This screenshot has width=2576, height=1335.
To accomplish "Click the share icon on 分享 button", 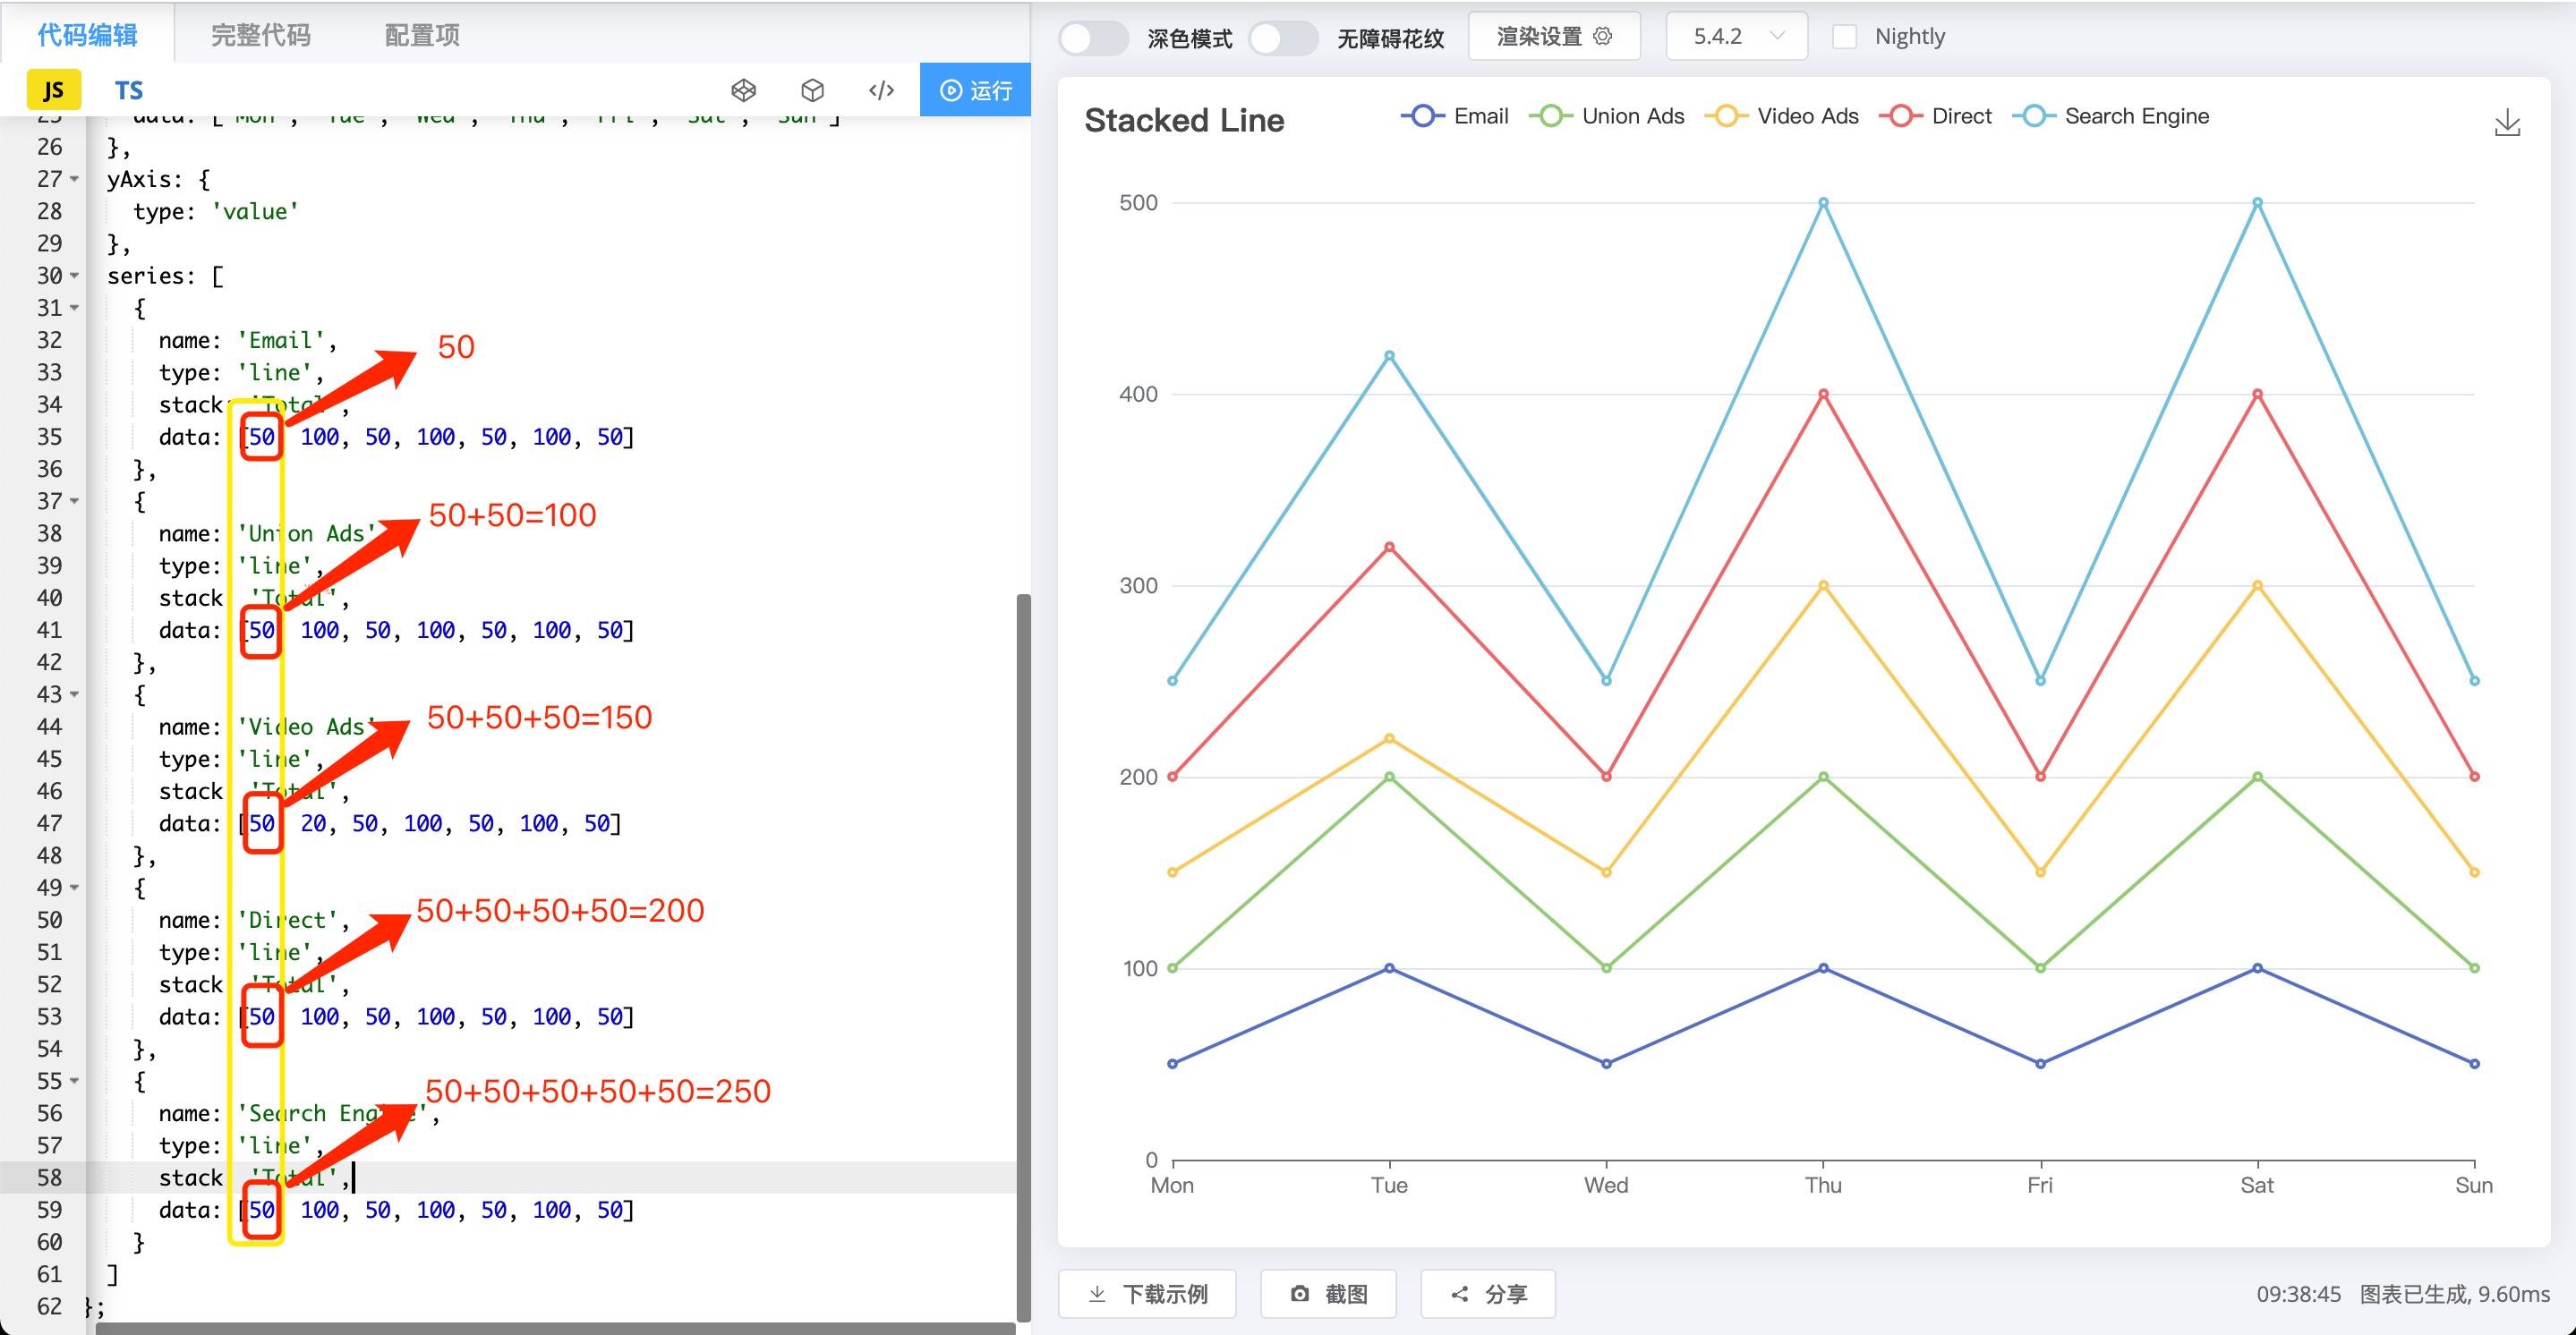I will coord(1458,1293).
